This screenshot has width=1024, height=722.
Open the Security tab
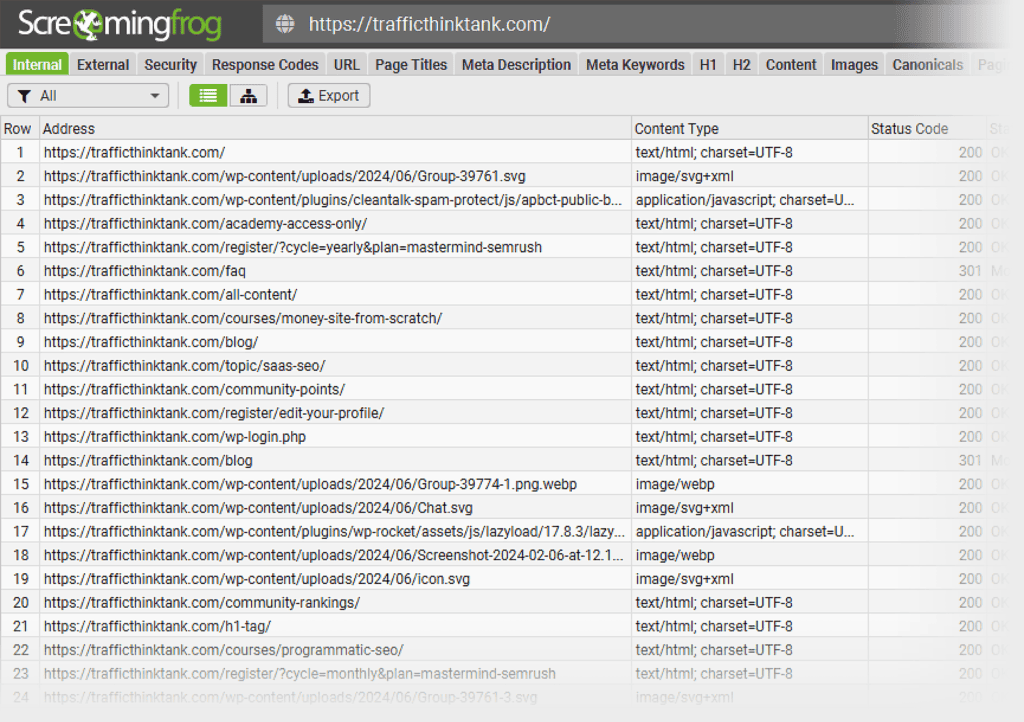click(170, 65)
